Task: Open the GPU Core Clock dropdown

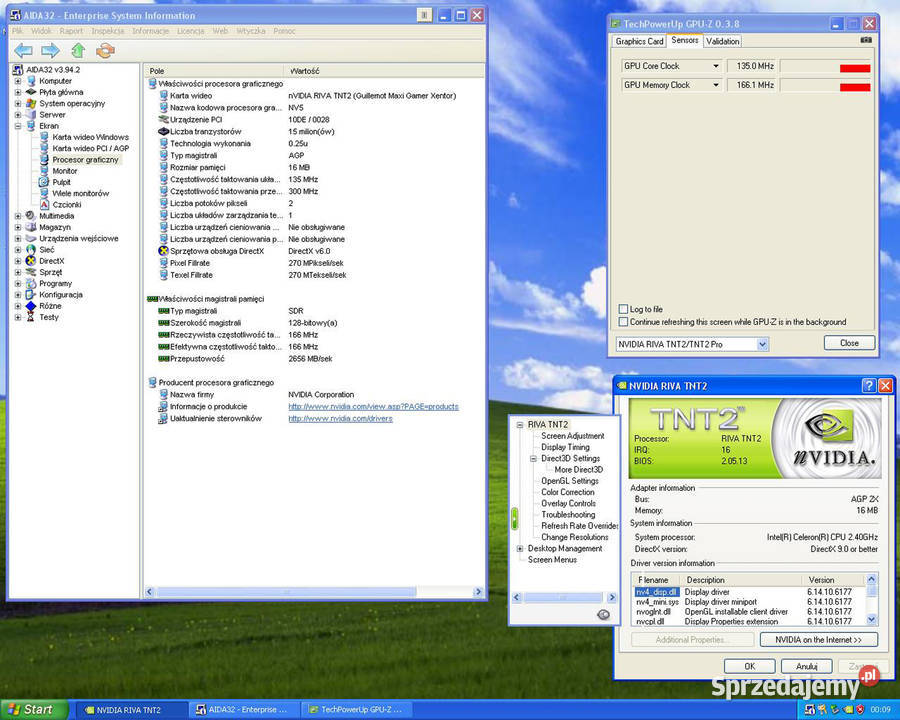Action: [716, 66]
